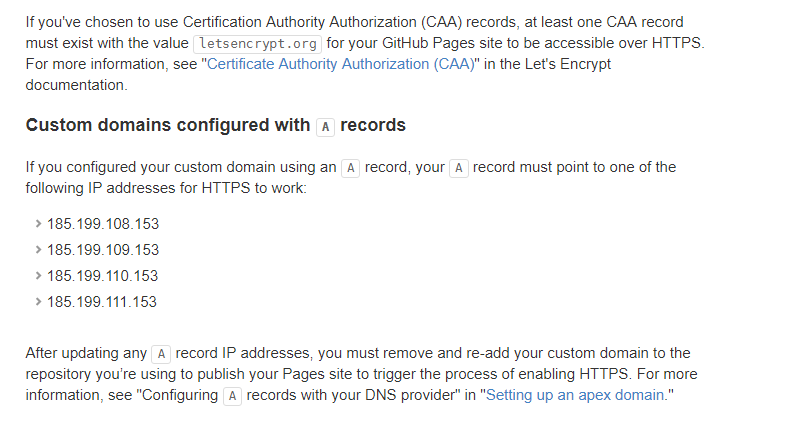Click the IP address 185.199.109.153

(x=103, y=250)
